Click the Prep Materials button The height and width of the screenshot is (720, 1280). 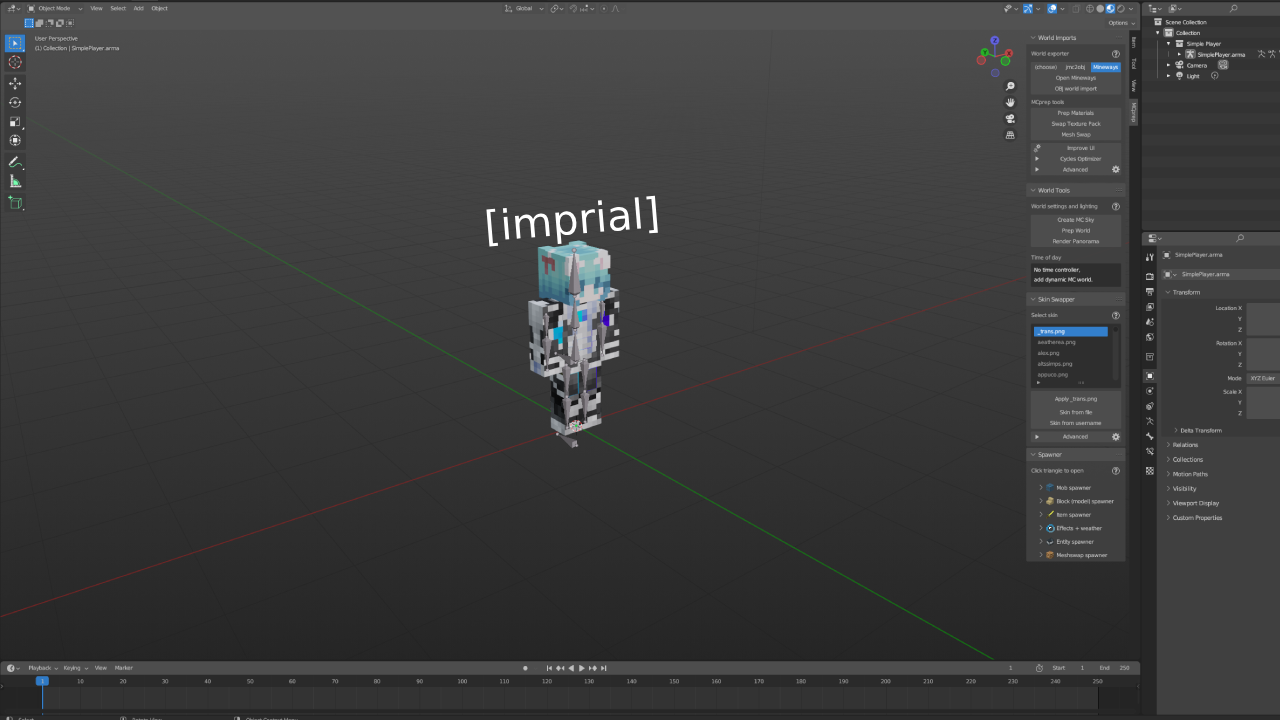(1075, 113)
